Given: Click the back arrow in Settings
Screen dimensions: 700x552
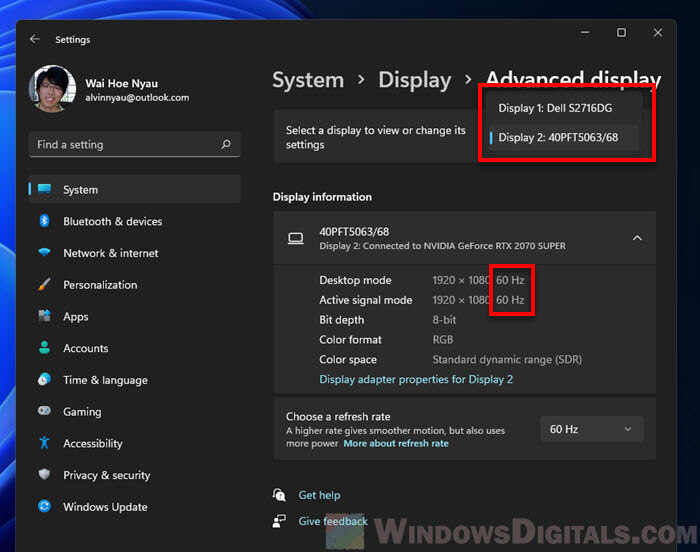Looking at the screenshot, I should (35, 39).
